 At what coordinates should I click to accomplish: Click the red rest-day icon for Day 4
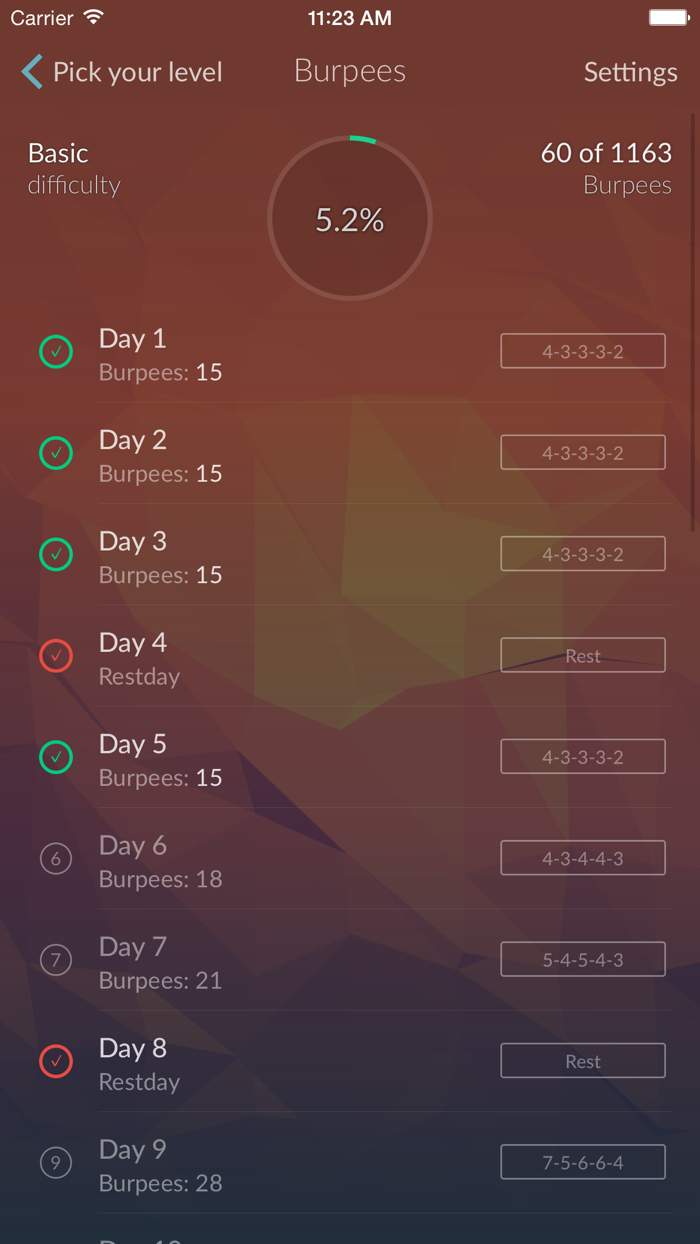coord(56,656)
